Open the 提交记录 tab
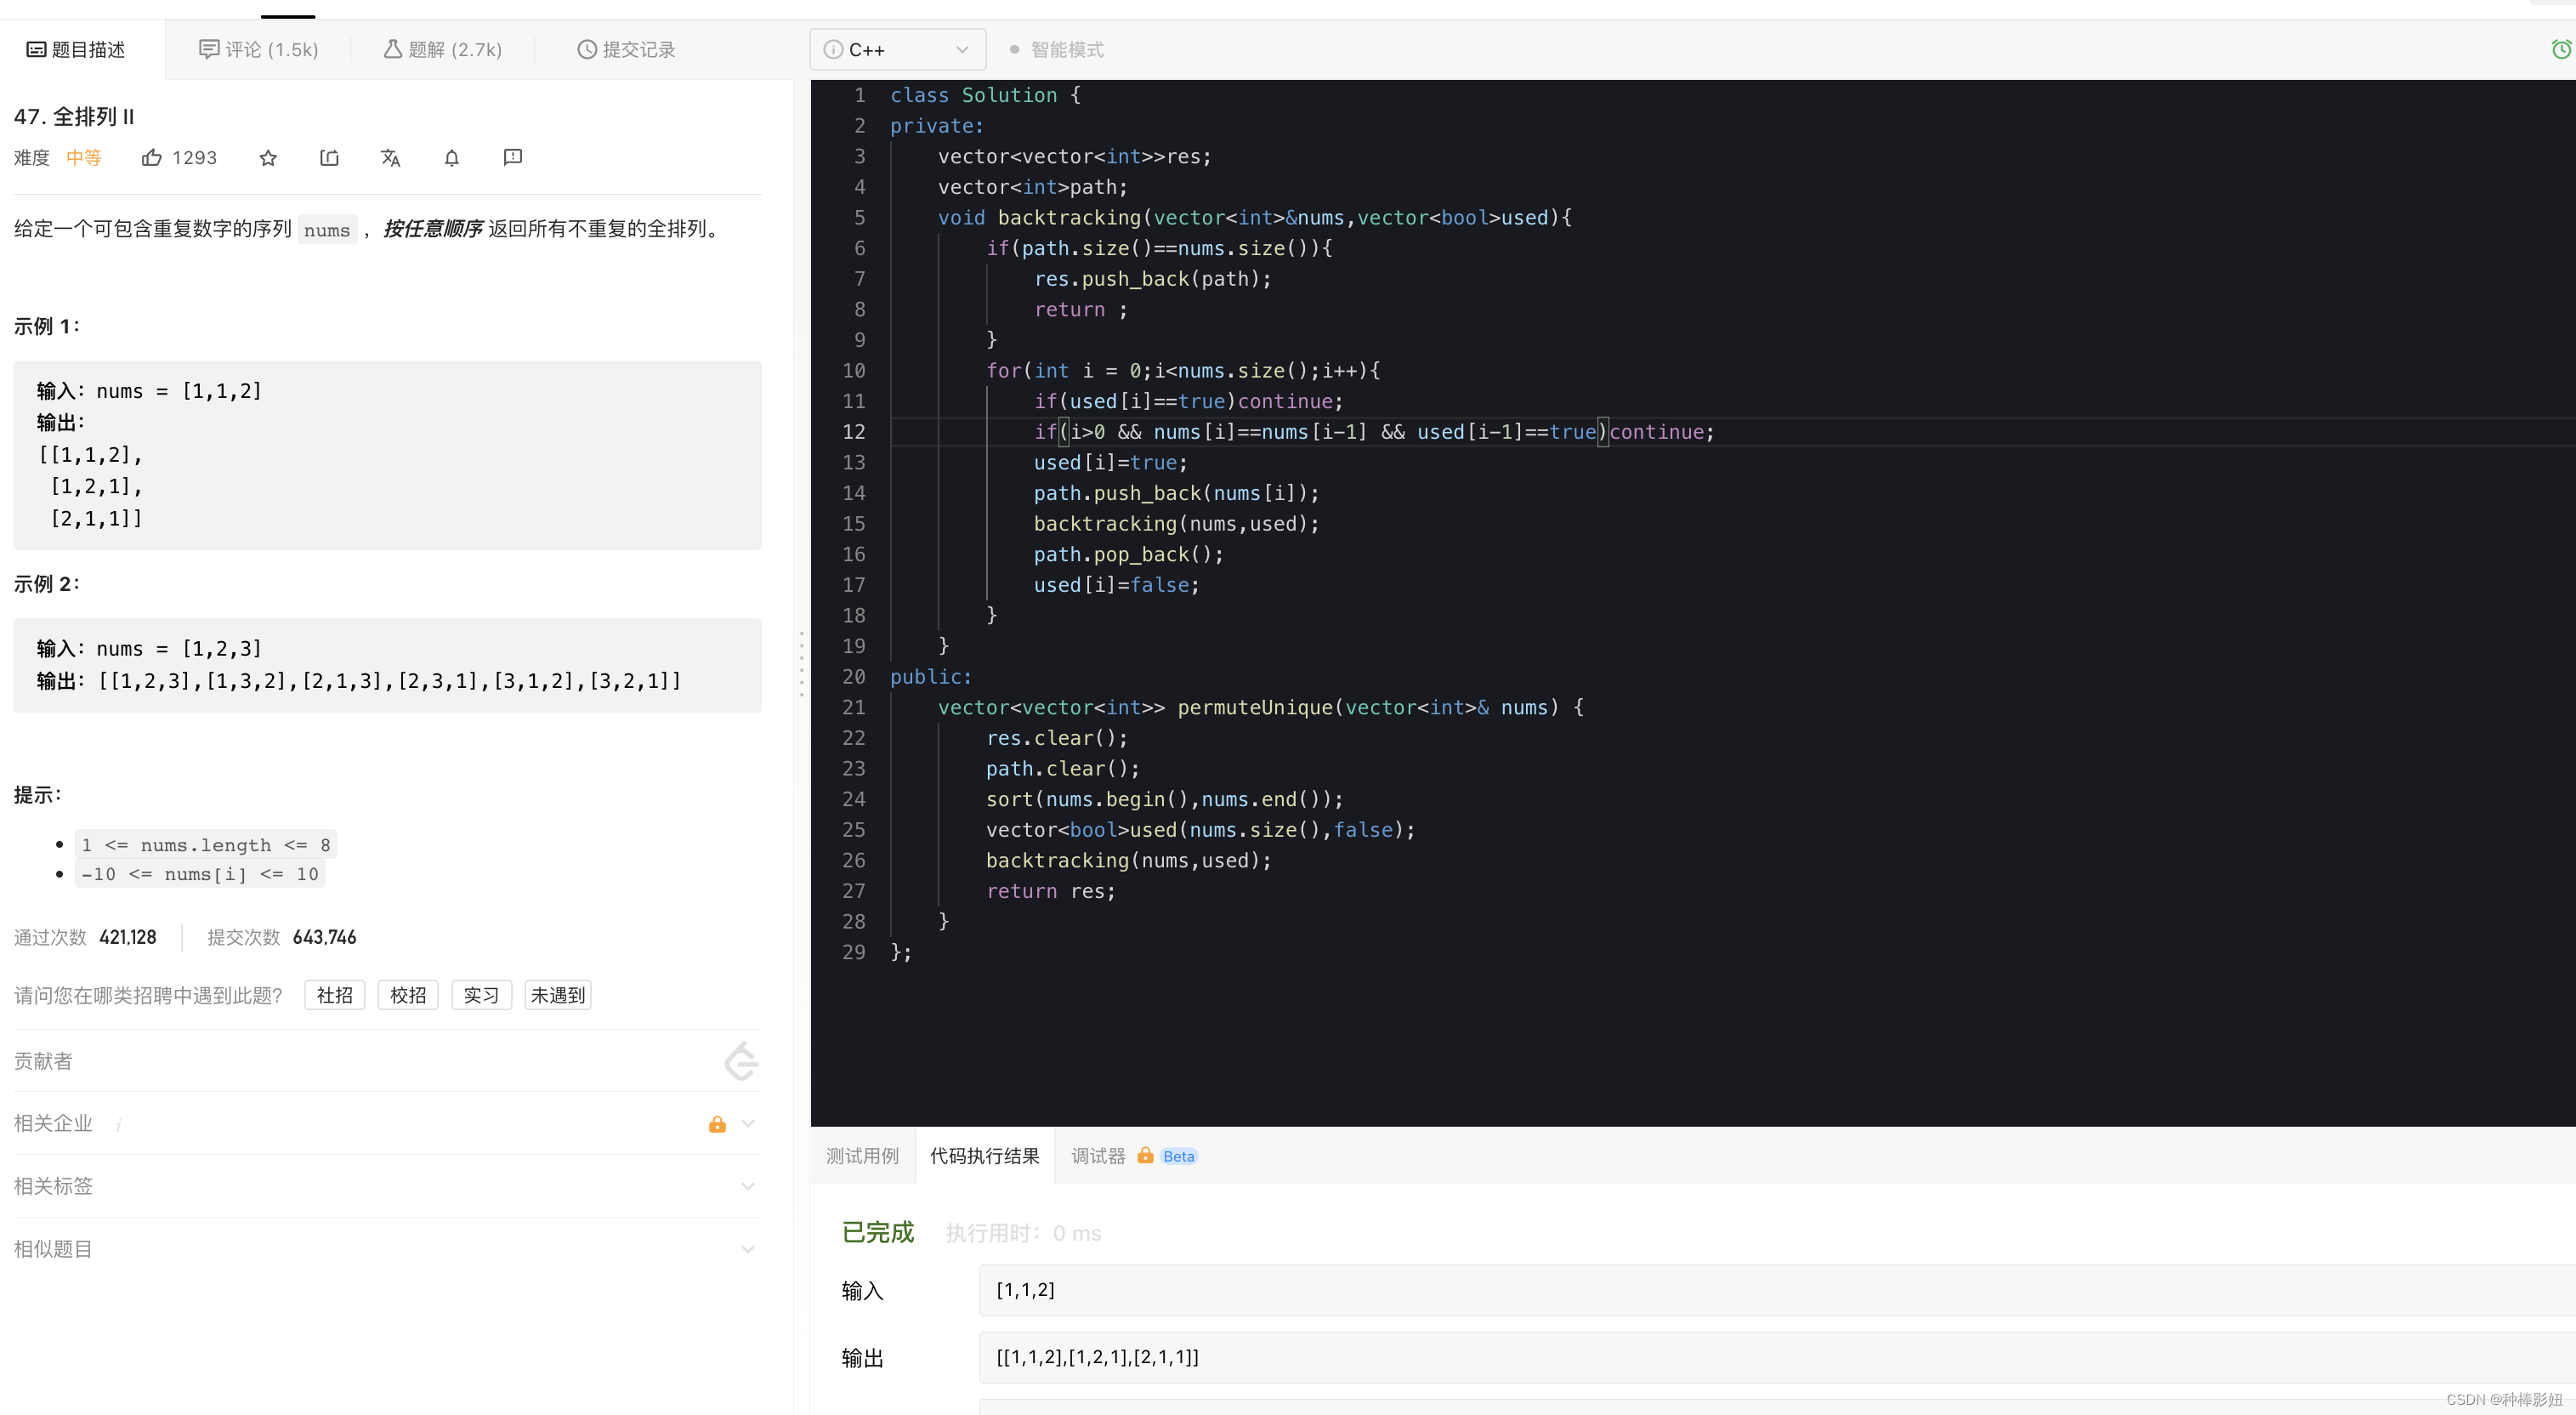 click(x=626, y=49)
